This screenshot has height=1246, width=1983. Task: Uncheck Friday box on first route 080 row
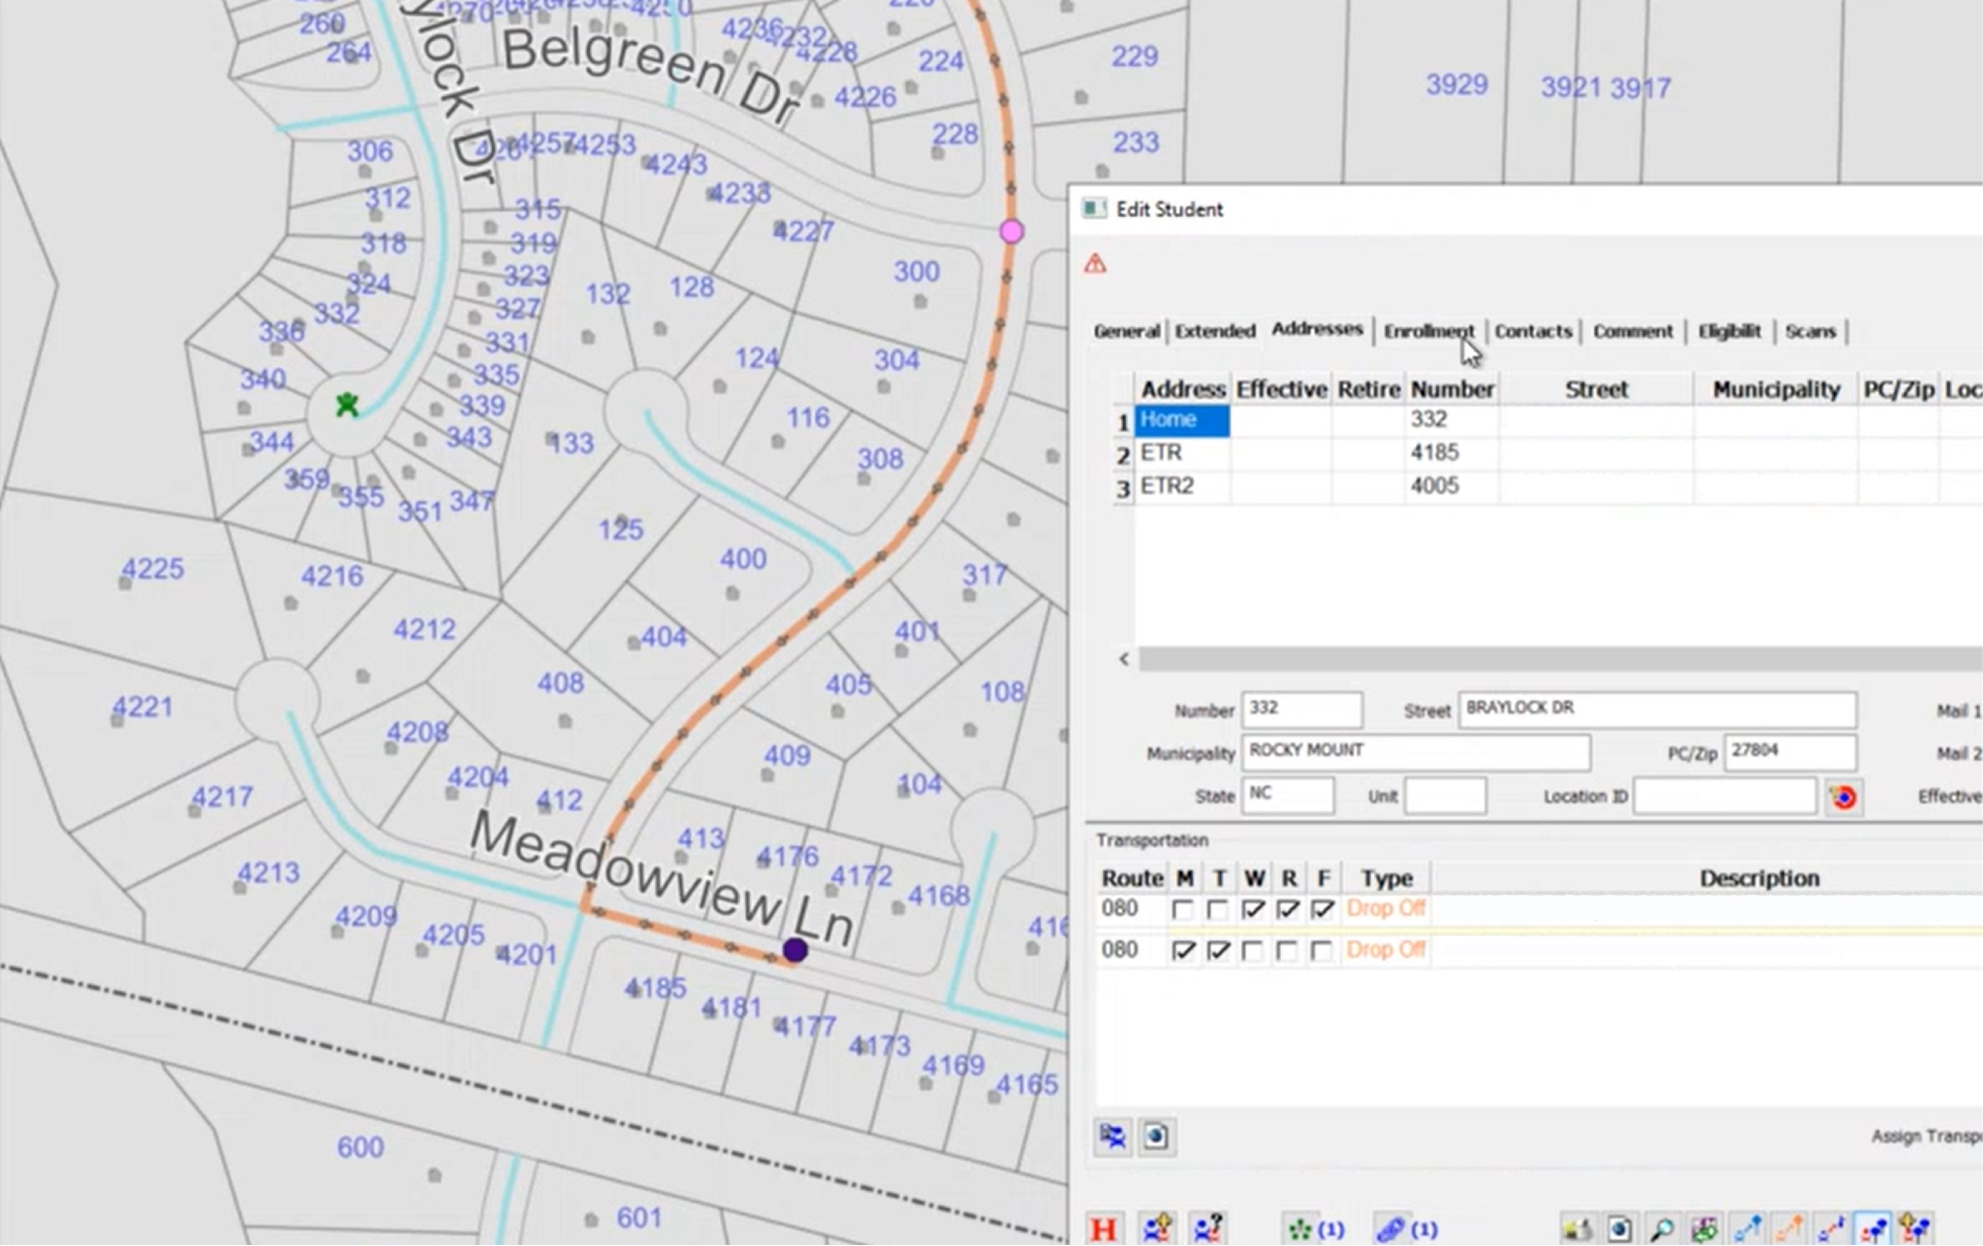[x=1322, y=910]
